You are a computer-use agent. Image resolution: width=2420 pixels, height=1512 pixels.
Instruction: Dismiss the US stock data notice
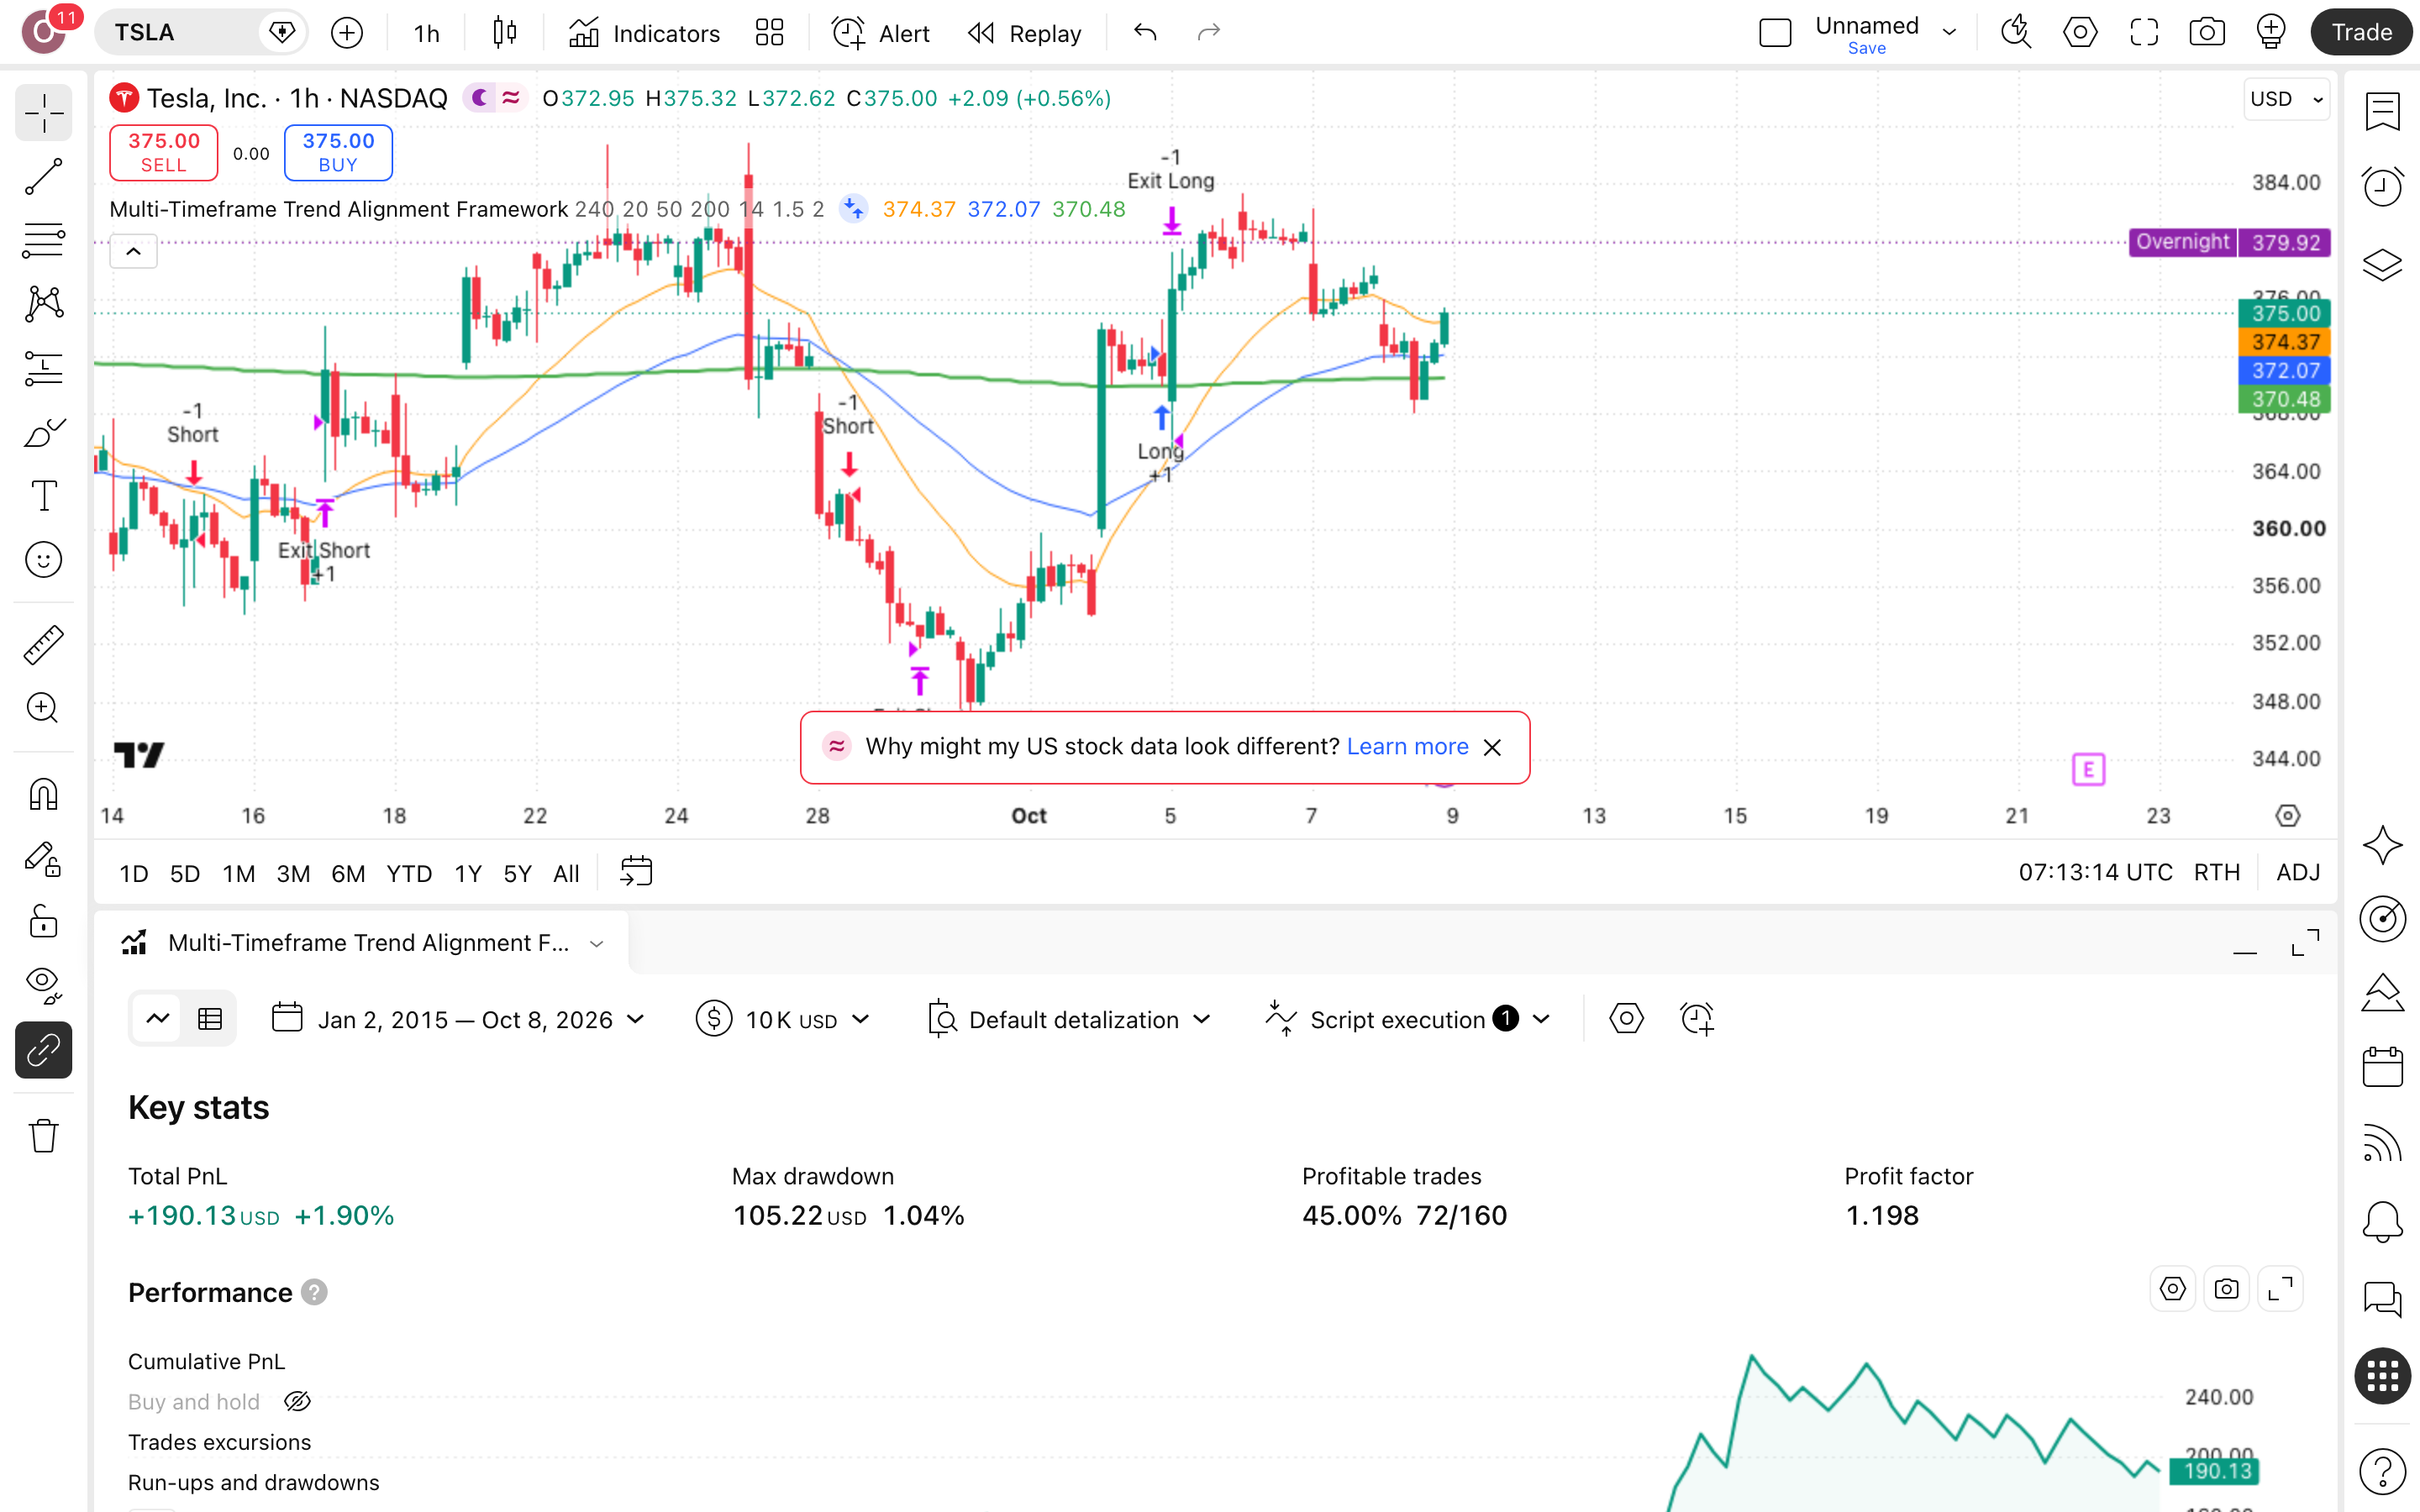[1492, 747]
